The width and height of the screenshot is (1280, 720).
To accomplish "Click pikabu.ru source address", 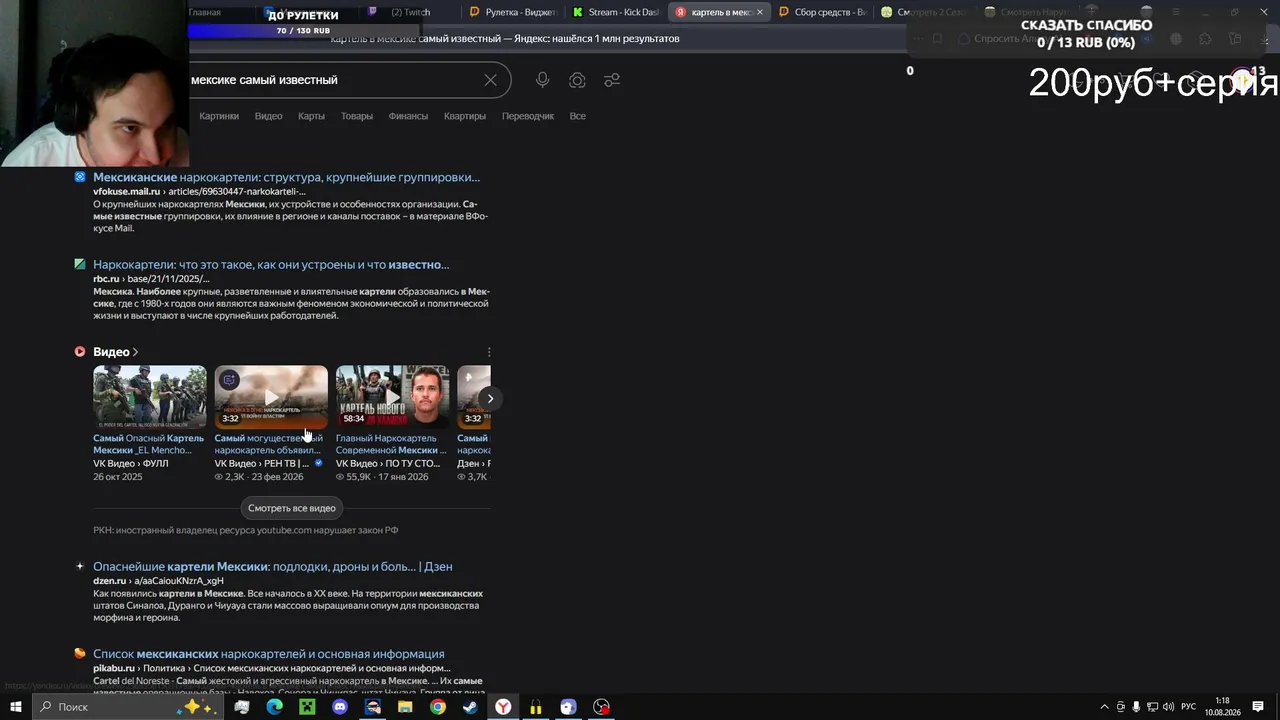I will pyautogui.click(x=113, y=668).
